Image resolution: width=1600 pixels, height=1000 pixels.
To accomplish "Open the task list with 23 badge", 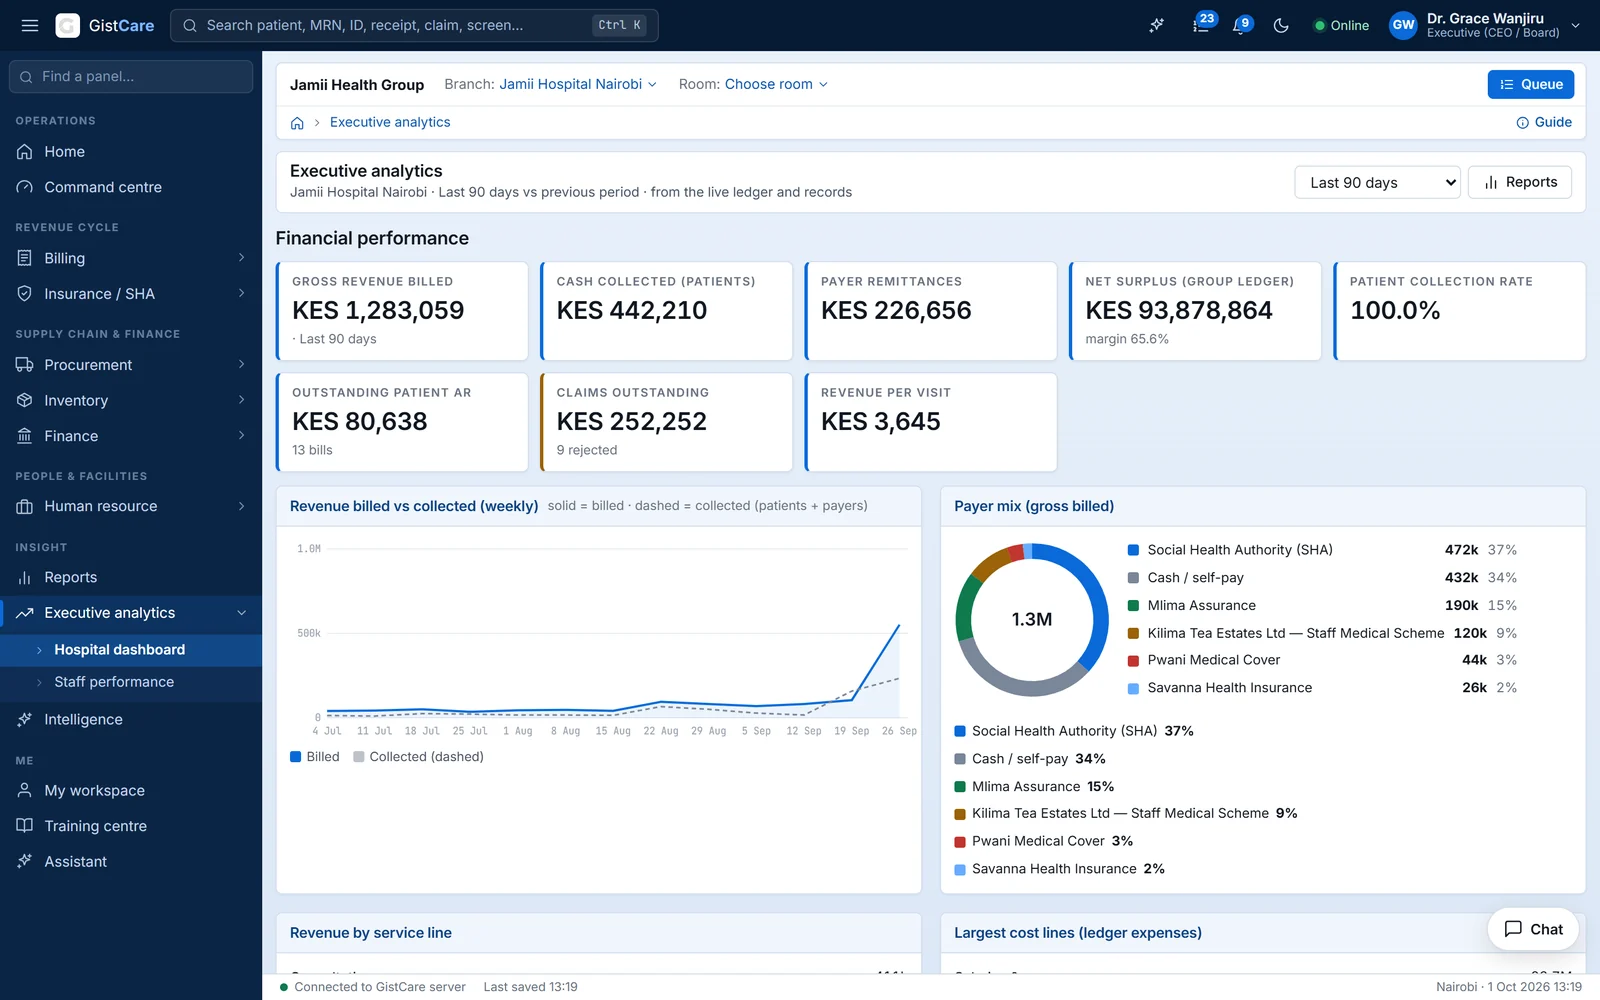I will pos(1202,25).
